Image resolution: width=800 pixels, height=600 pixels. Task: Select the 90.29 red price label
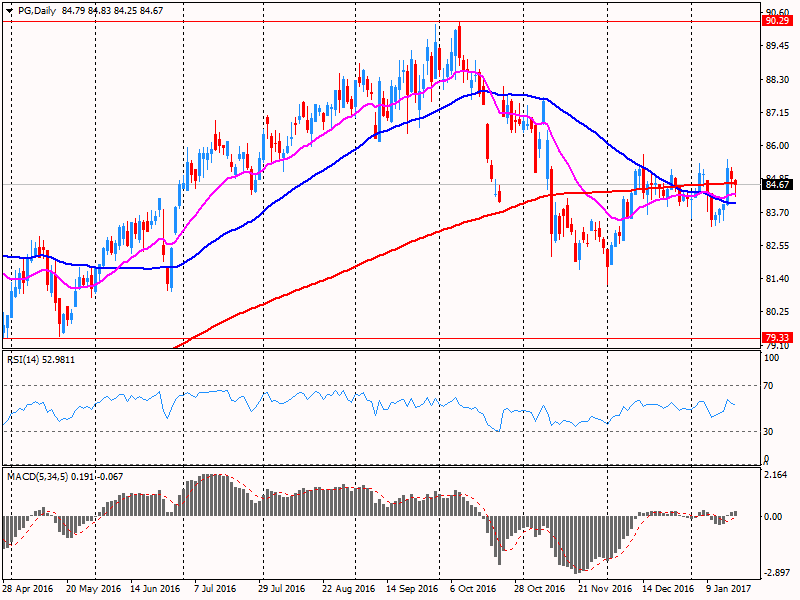[777, 21]
